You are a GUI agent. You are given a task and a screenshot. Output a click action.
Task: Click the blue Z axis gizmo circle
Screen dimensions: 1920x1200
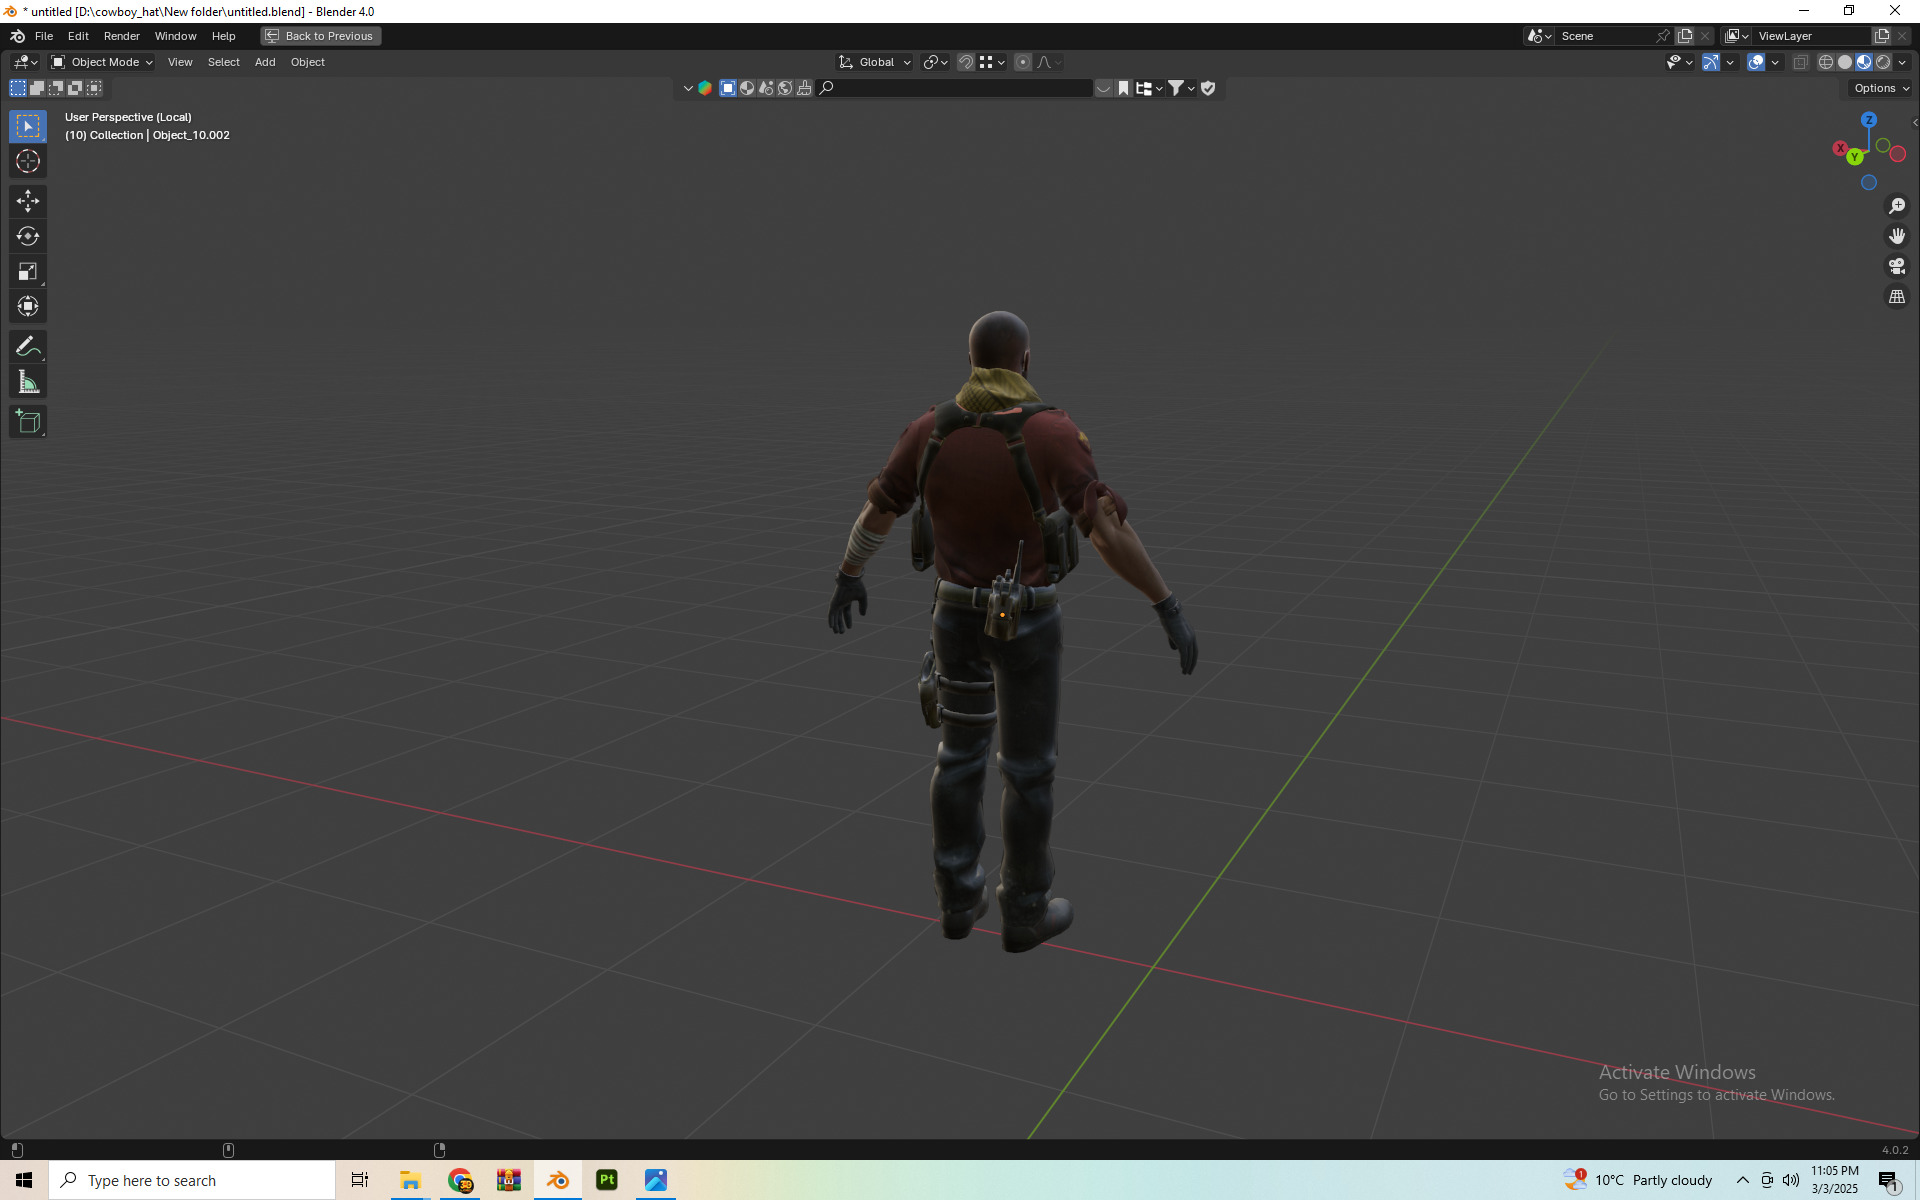(x=1869, y=120)
